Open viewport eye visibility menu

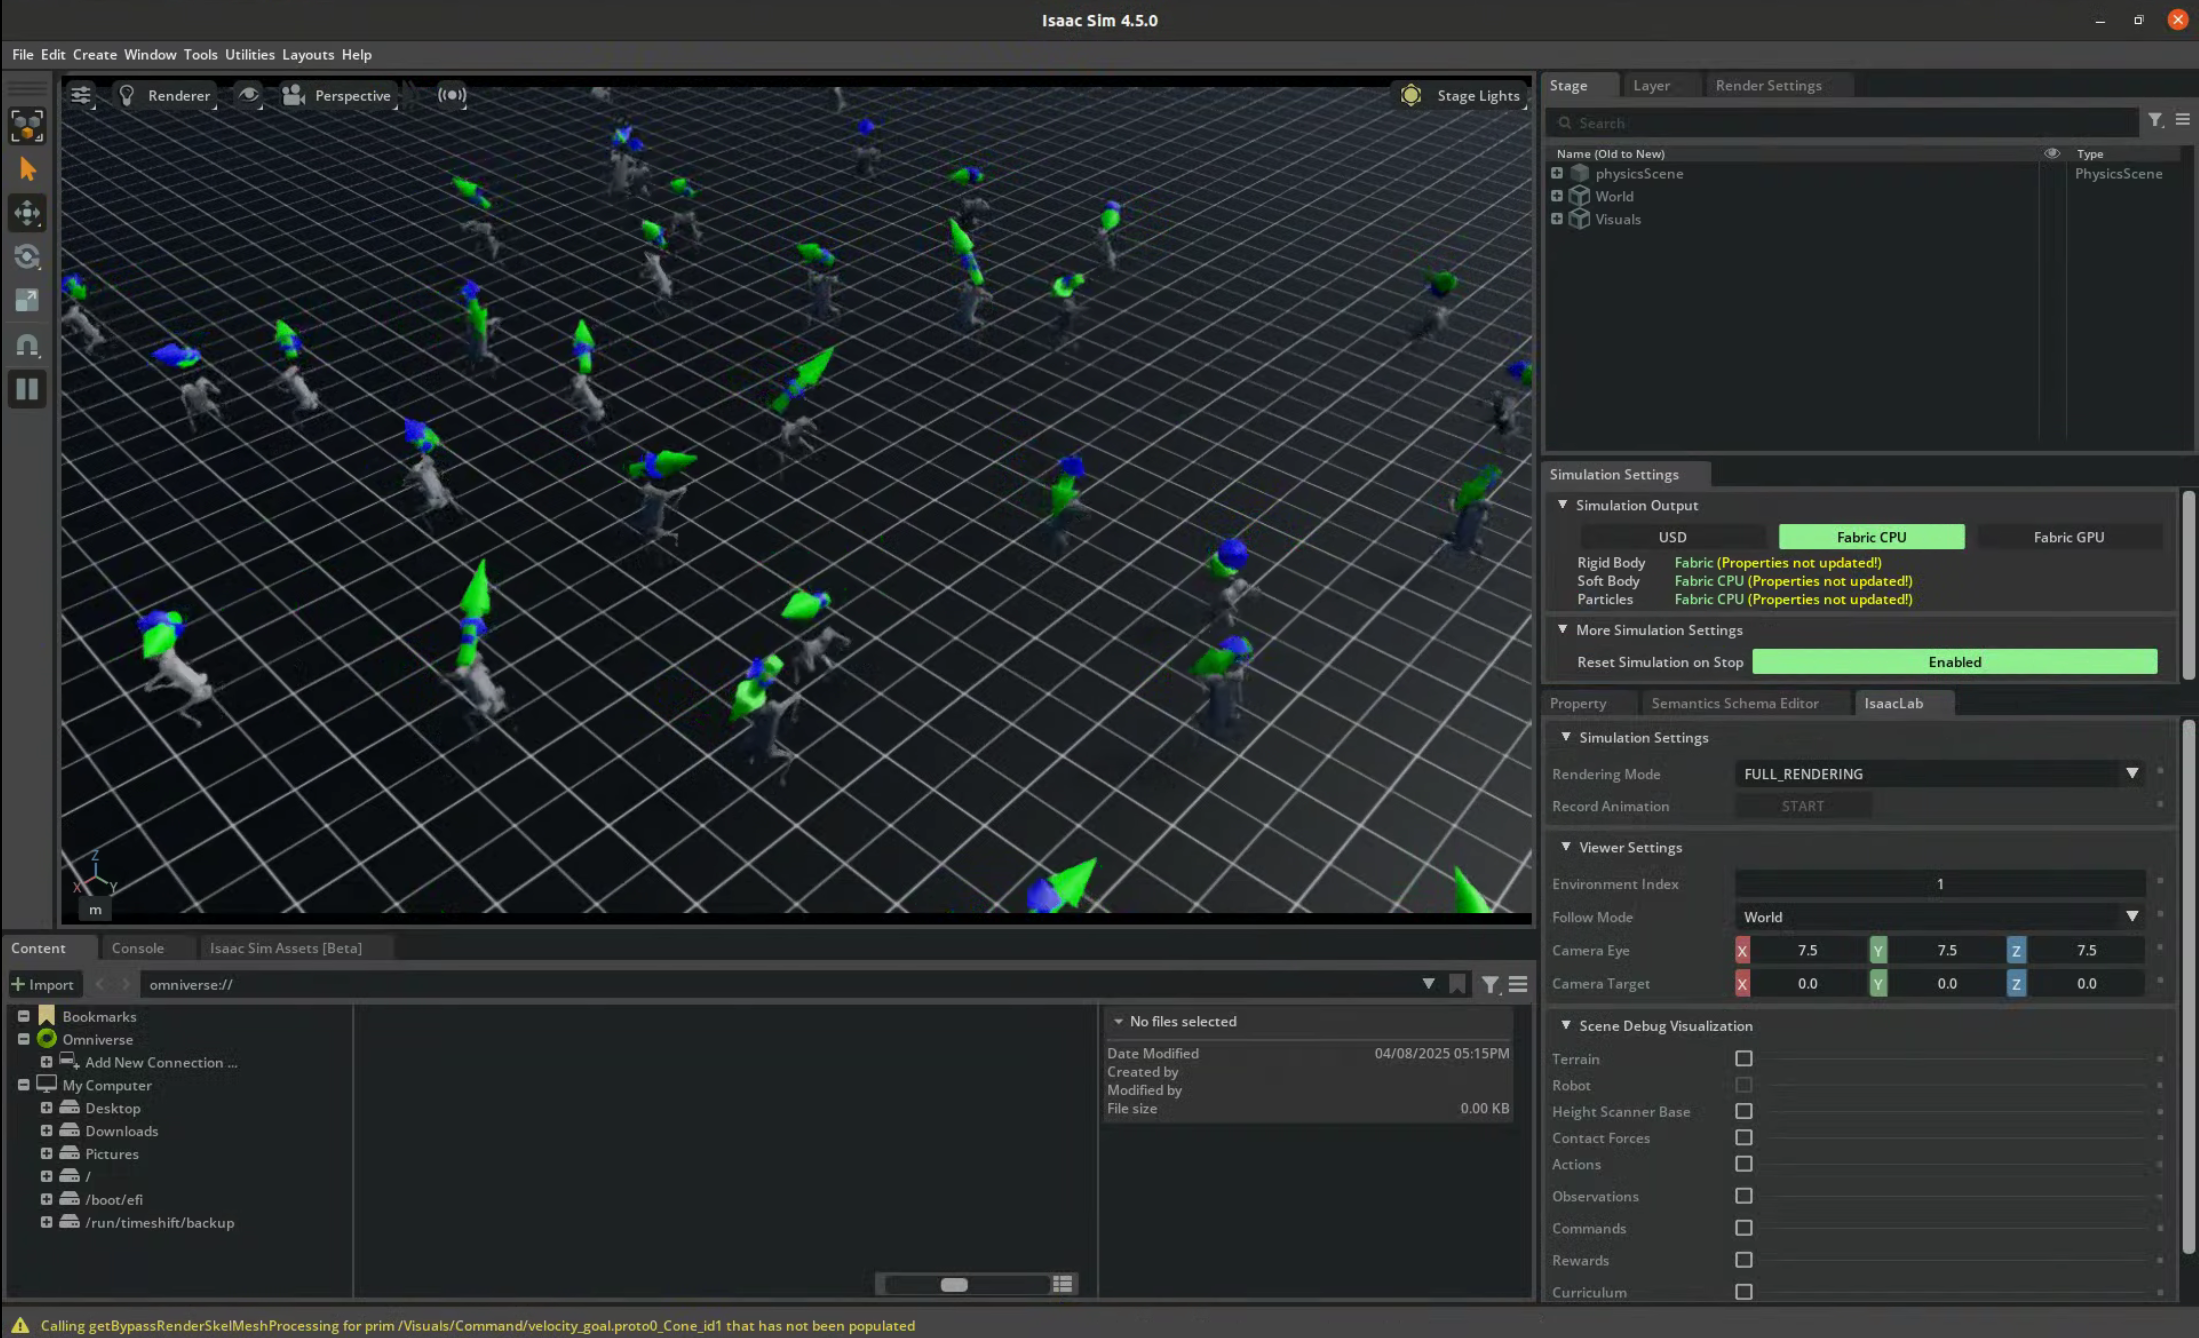tap(248, 95)
